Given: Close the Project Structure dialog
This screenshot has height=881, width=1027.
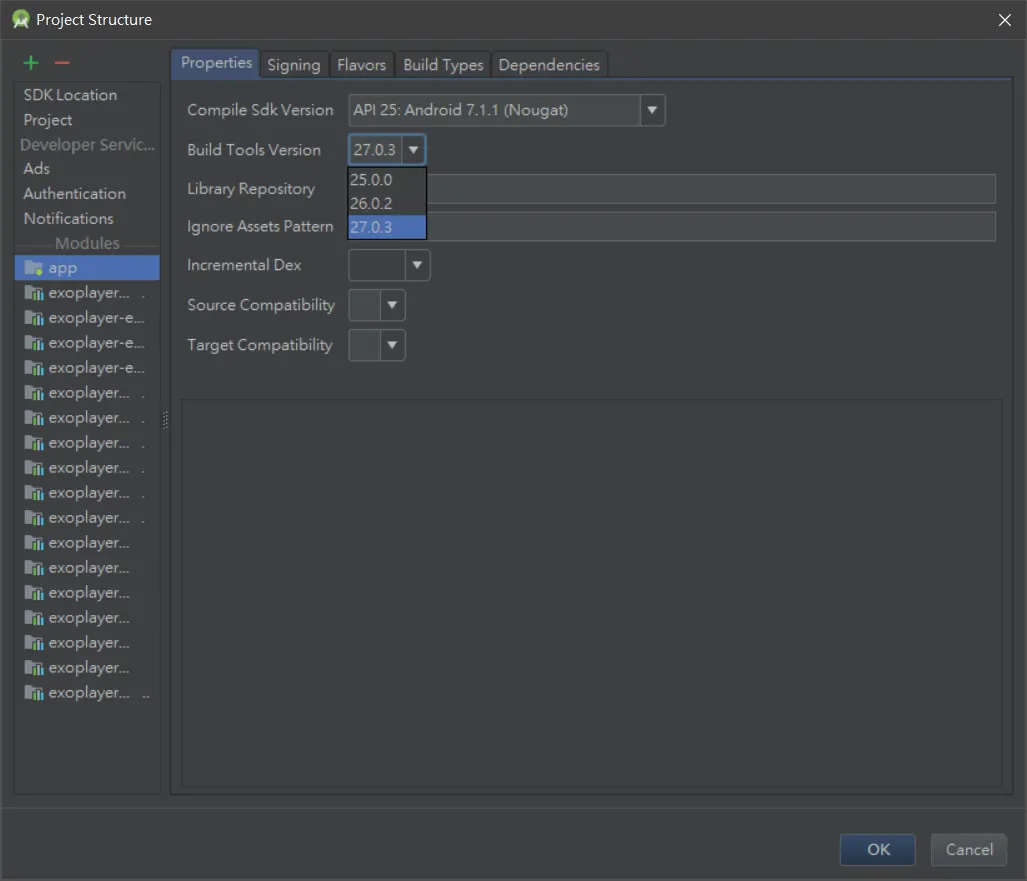Looking at the screenshot, I should coord(1005,20).
